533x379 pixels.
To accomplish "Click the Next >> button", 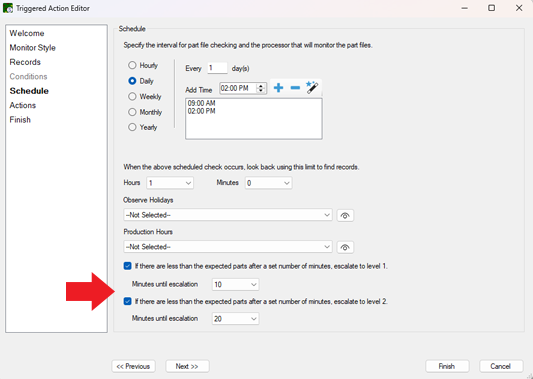I will (x=187, y=366).
